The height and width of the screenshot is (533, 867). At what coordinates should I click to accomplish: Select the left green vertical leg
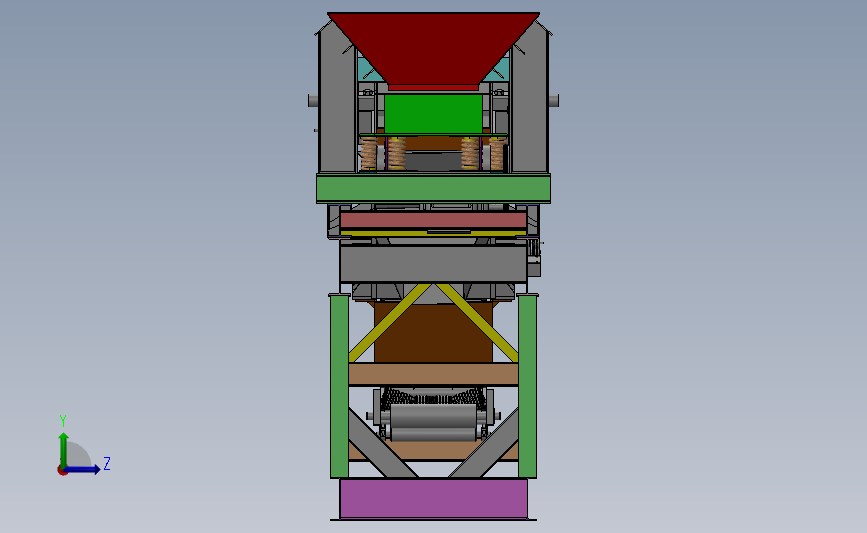click(x=339, y=386)
